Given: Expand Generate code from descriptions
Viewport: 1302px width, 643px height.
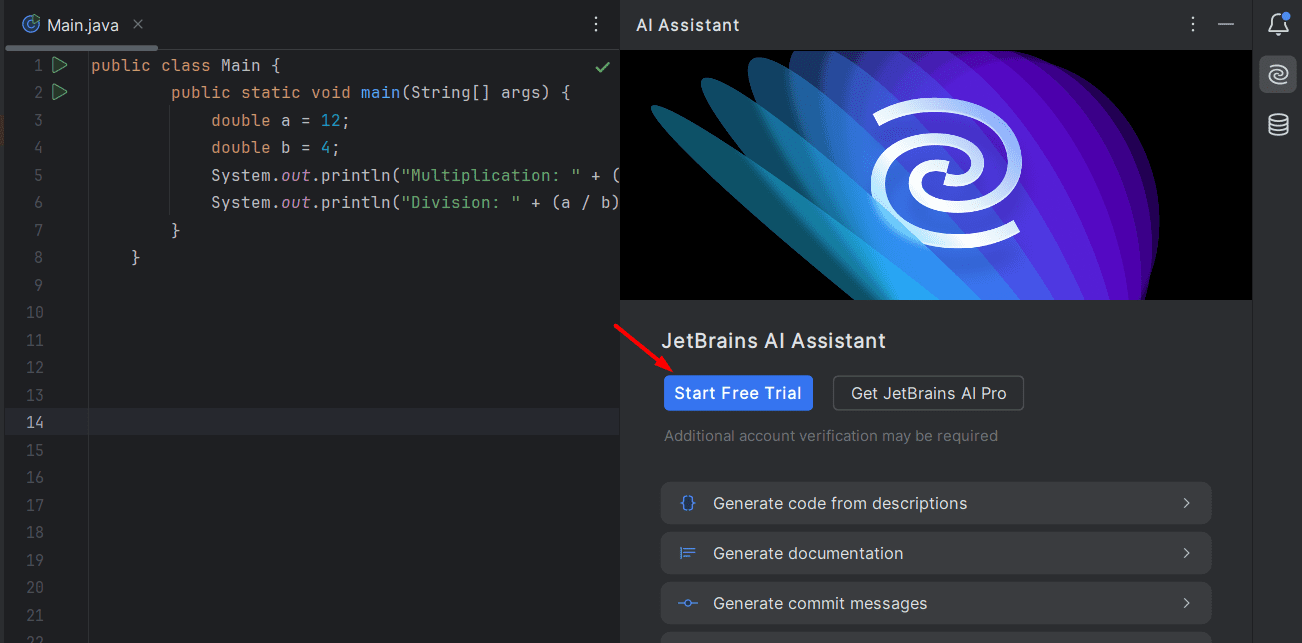Looking at the screenshot, I should coord(936,503).
